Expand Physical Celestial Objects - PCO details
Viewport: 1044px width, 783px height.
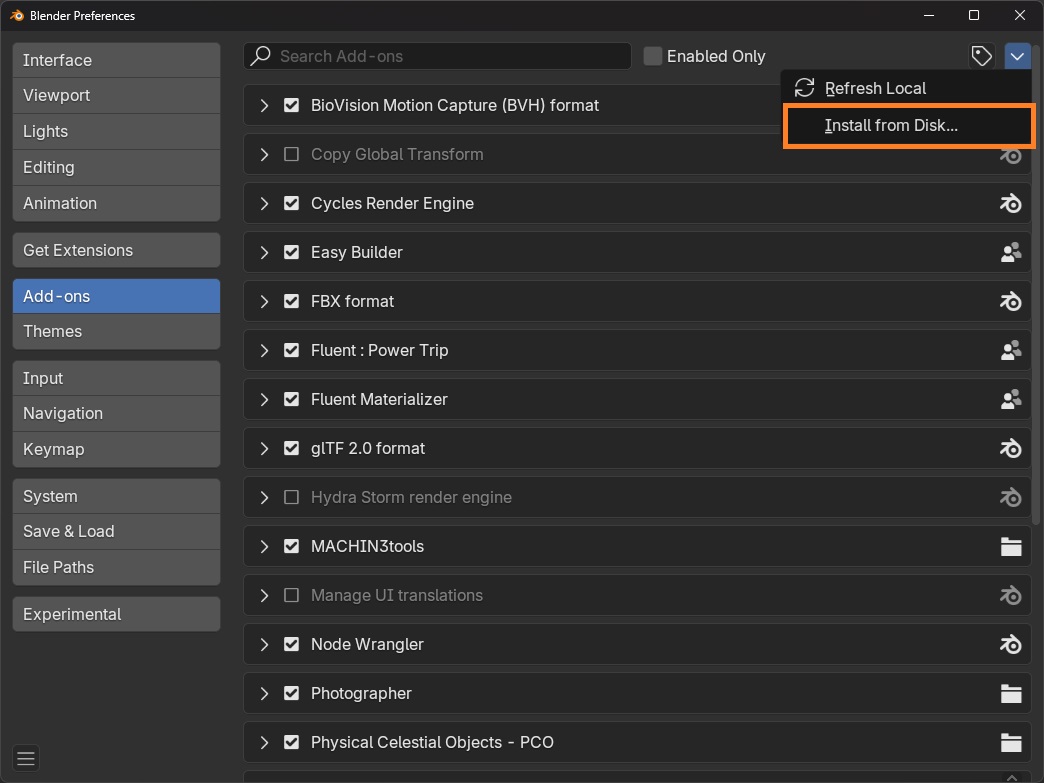(x=264, y=742)
